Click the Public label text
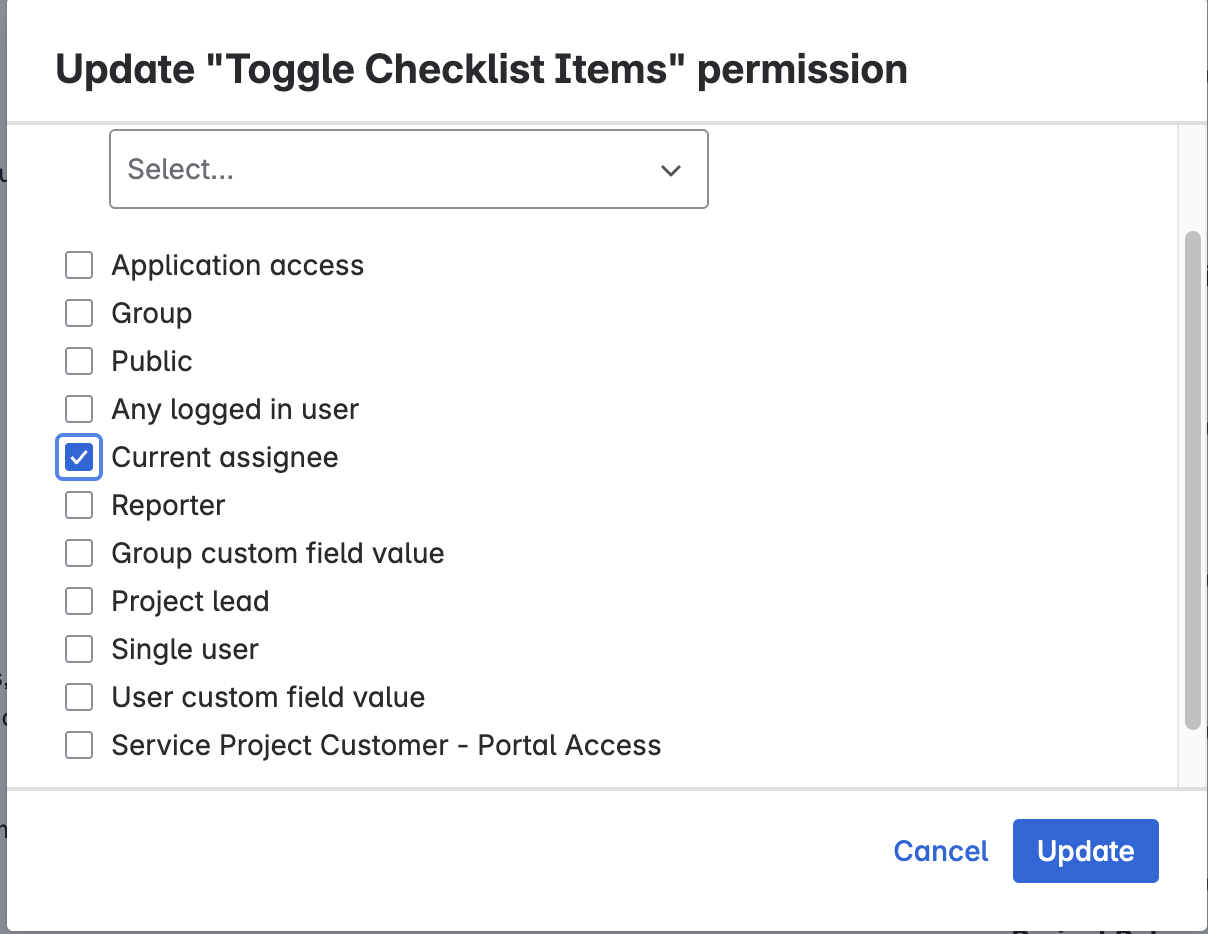This screenshot has height=934, width=1208. tap(152, 361)
